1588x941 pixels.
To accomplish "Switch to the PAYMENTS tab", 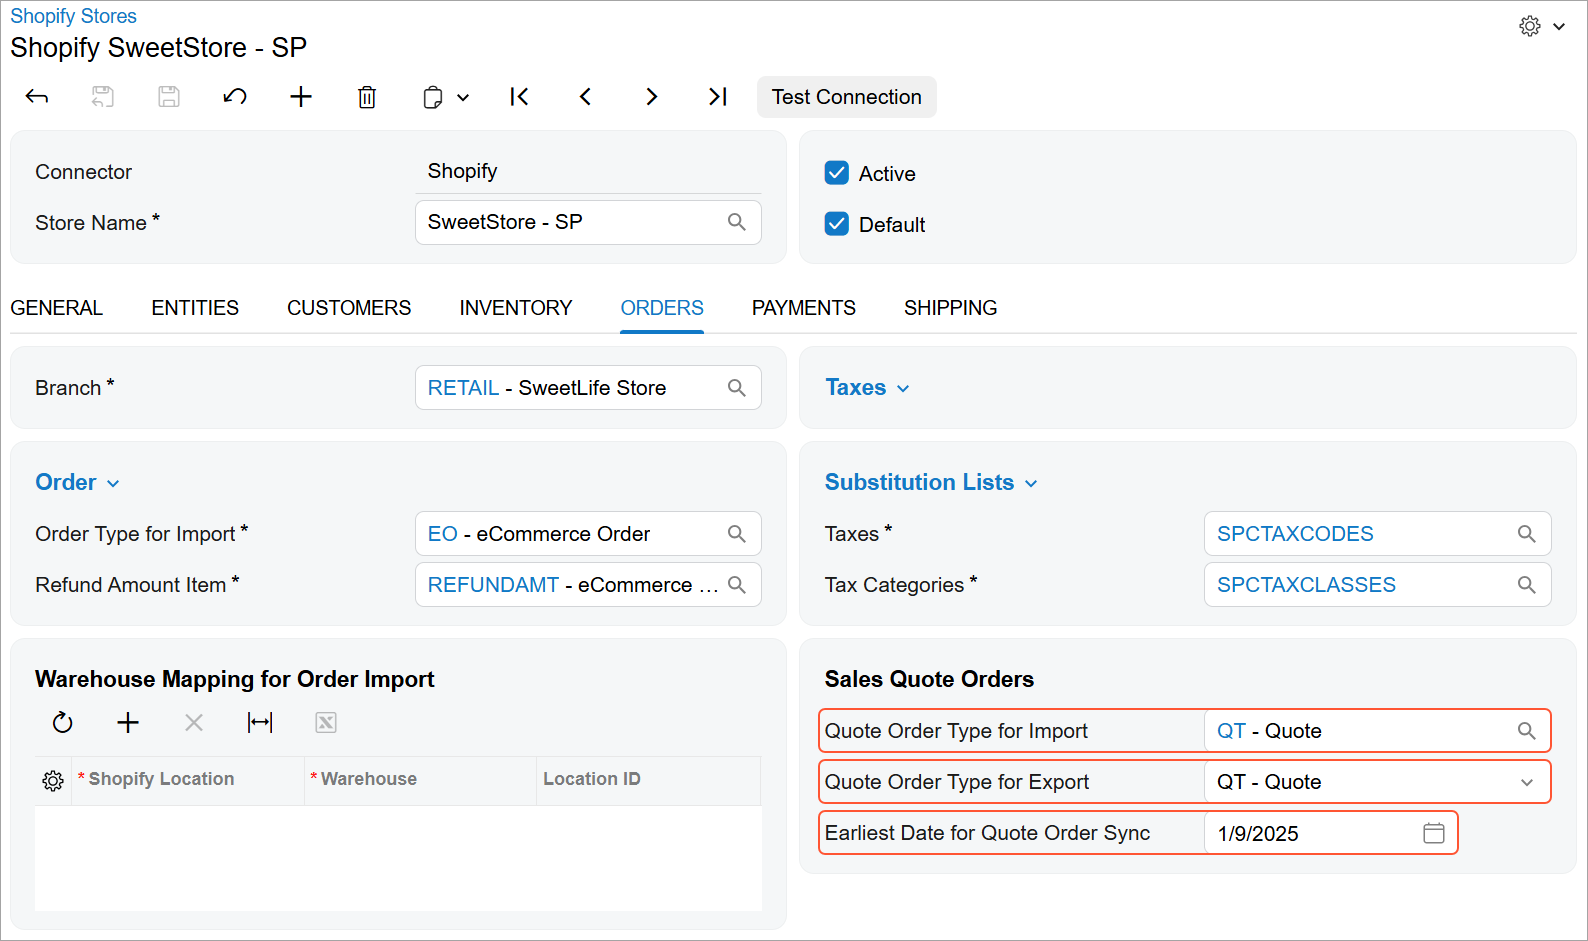I will [x=804, y=308].
